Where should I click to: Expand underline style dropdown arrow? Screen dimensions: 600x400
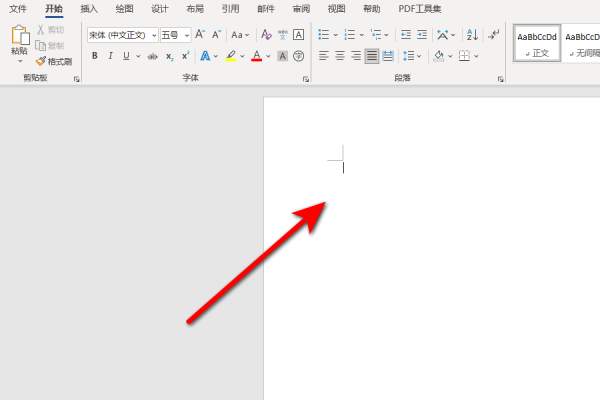click(x=138, y=56)
